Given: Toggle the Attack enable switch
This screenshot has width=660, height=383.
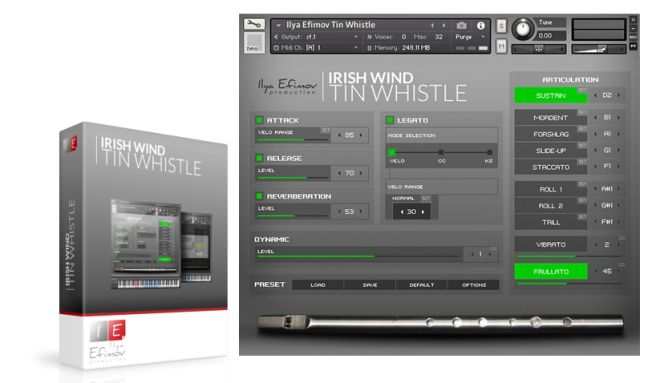Looking at the screenshot, I should (259, 120).
